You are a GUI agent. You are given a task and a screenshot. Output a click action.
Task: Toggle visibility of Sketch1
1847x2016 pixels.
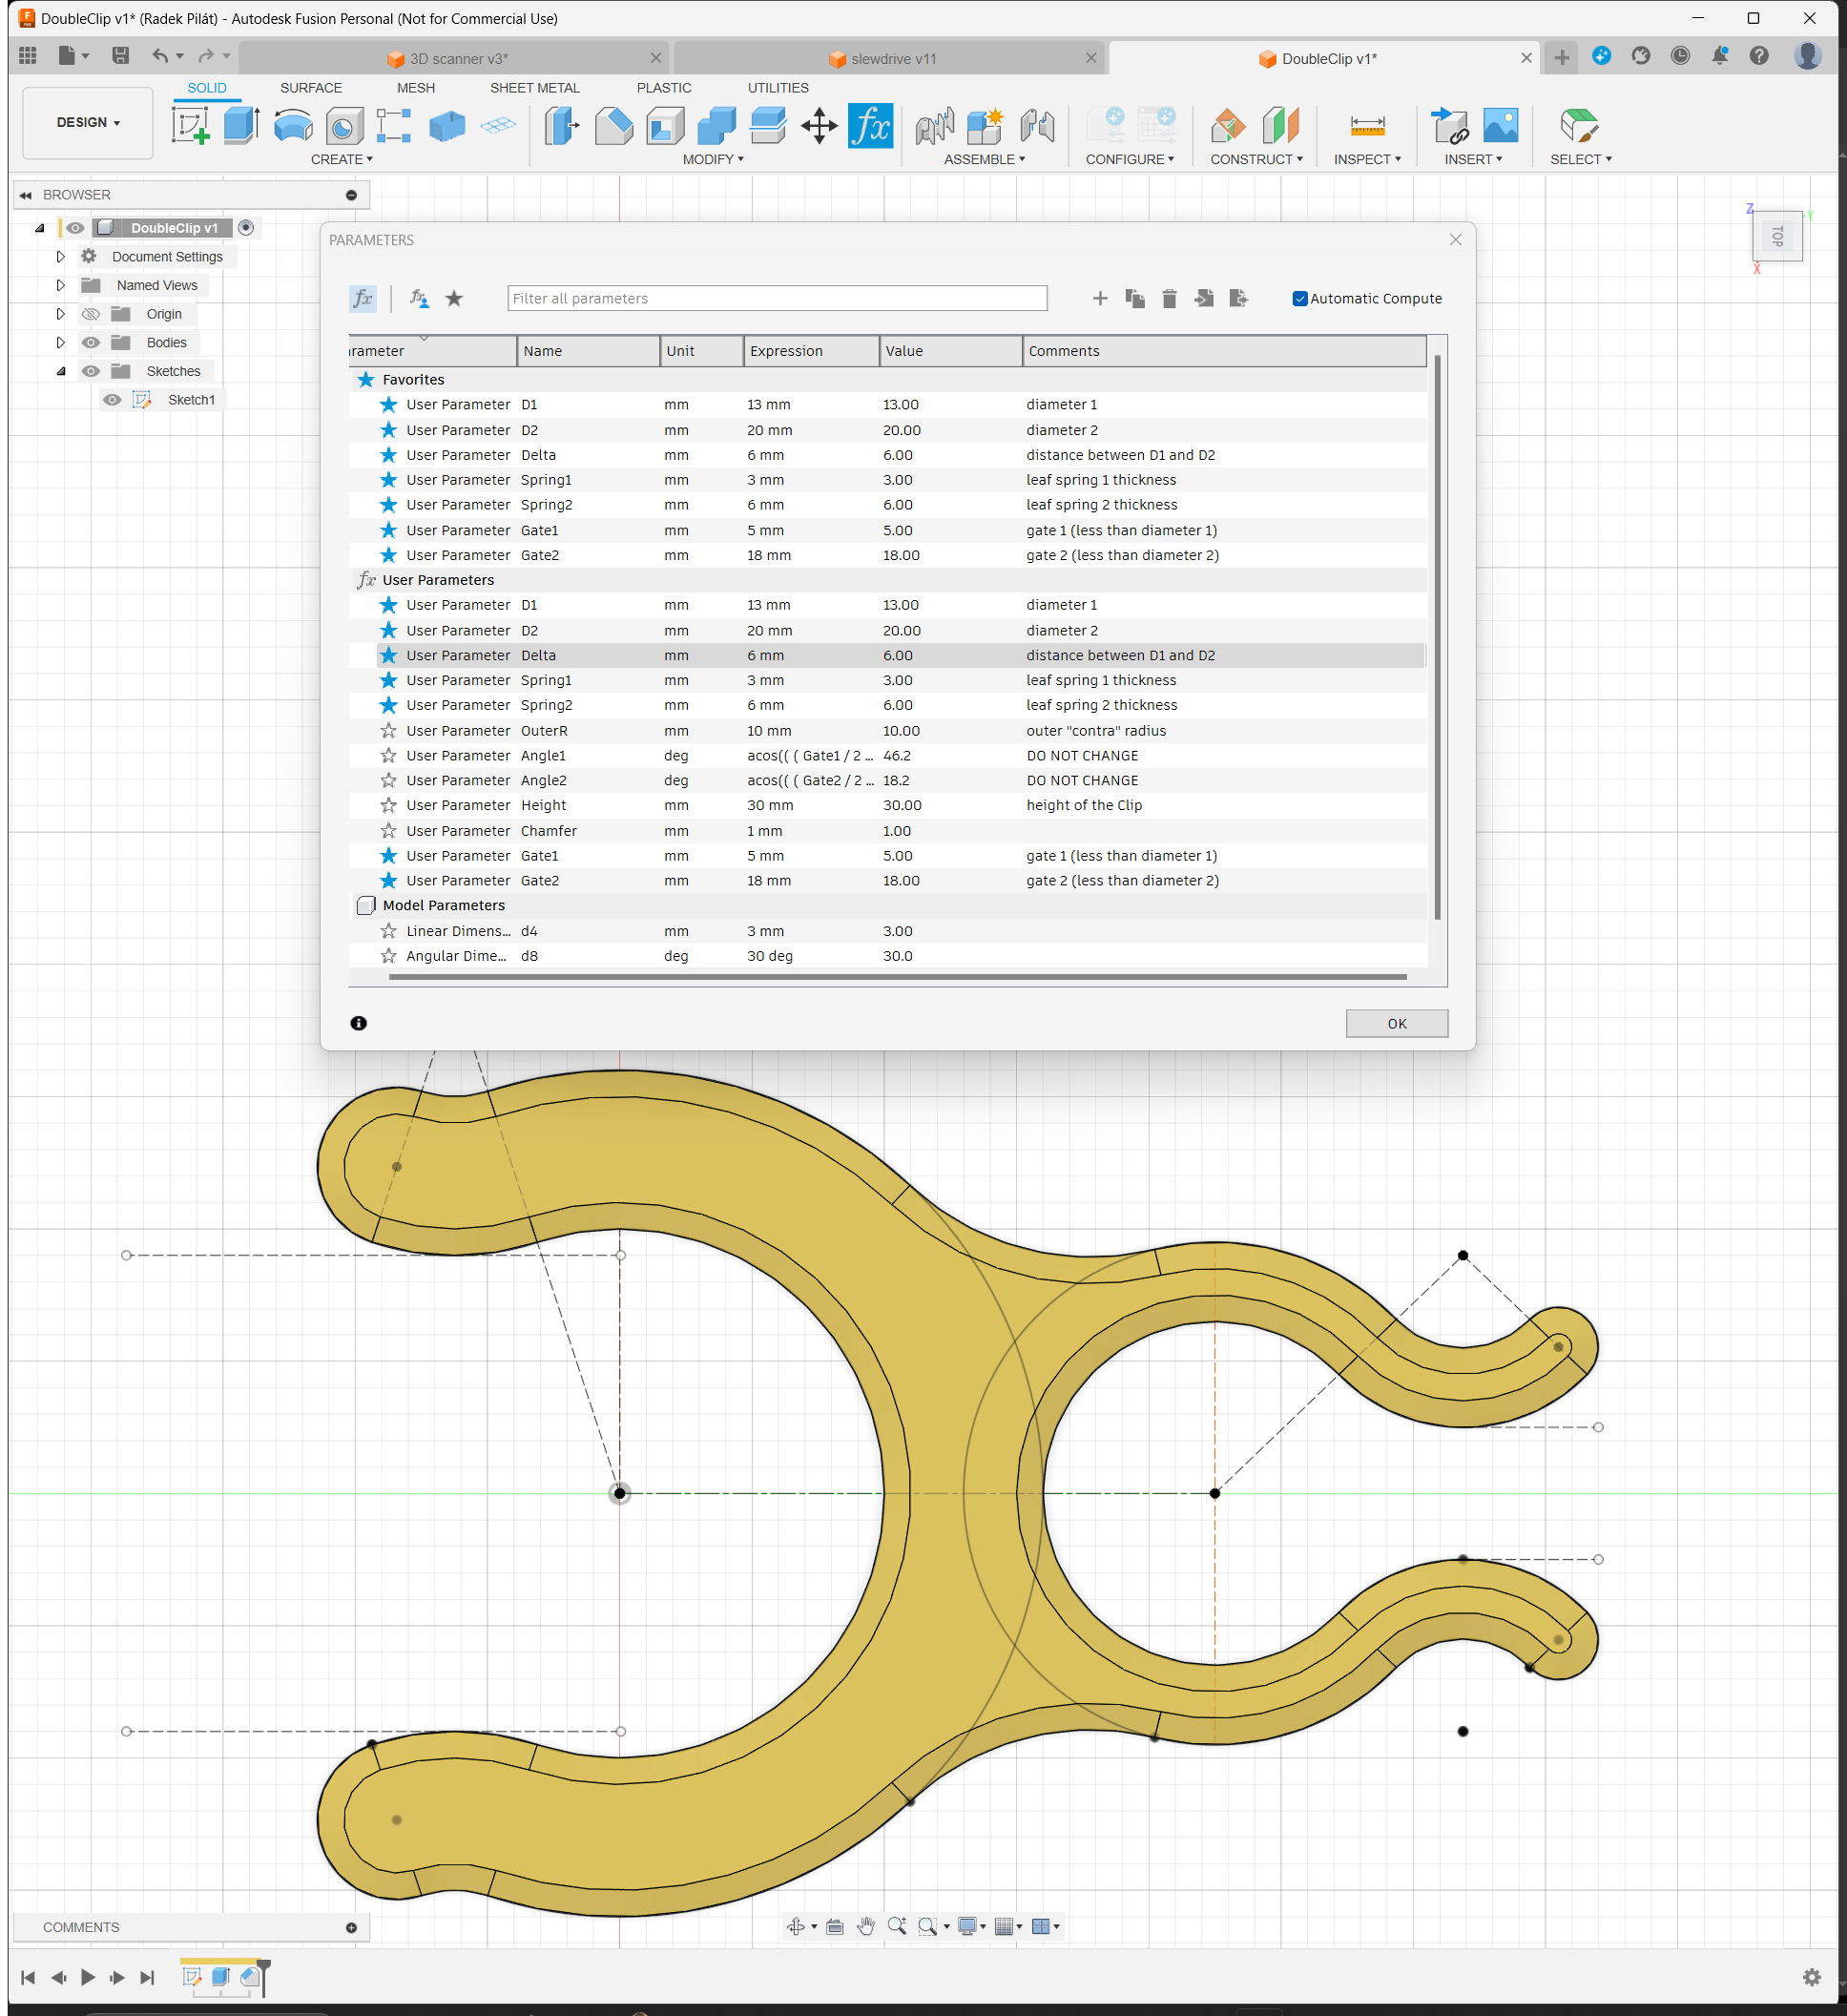pyautogui.click(x=112, y=399)
